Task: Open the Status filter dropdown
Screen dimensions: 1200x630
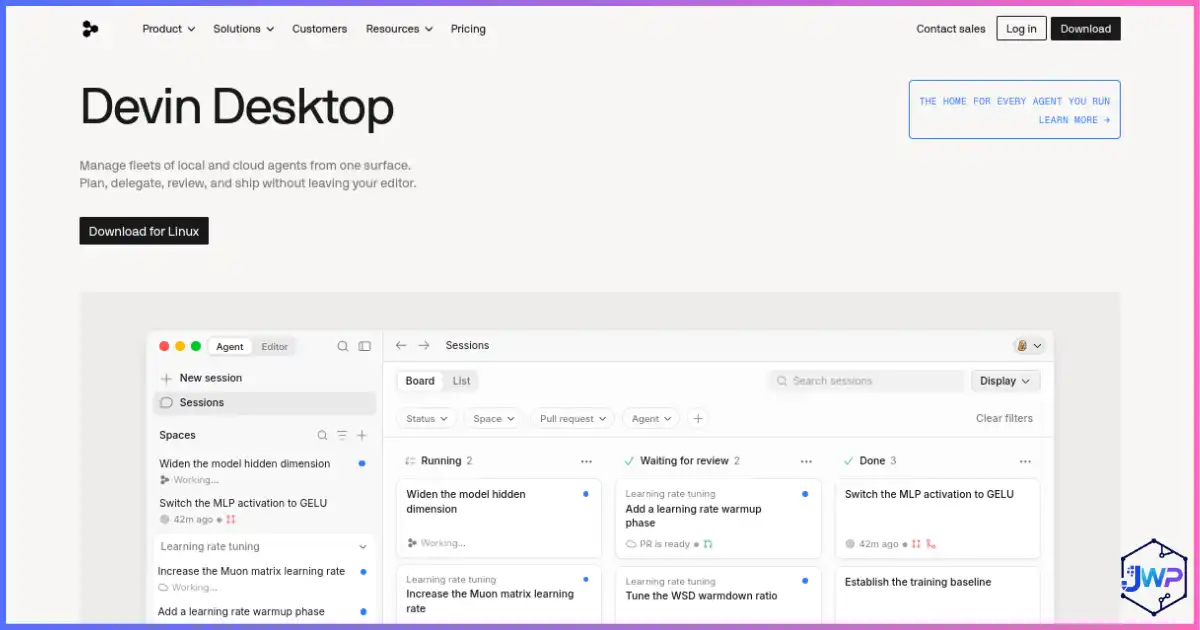Action: [x=427, y=419]
